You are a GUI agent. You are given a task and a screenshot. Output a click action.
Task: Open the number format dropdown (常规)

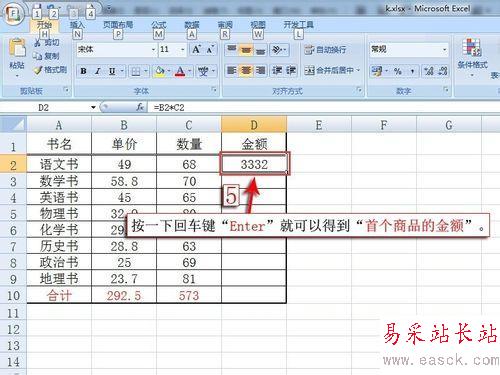pos(444,50)
